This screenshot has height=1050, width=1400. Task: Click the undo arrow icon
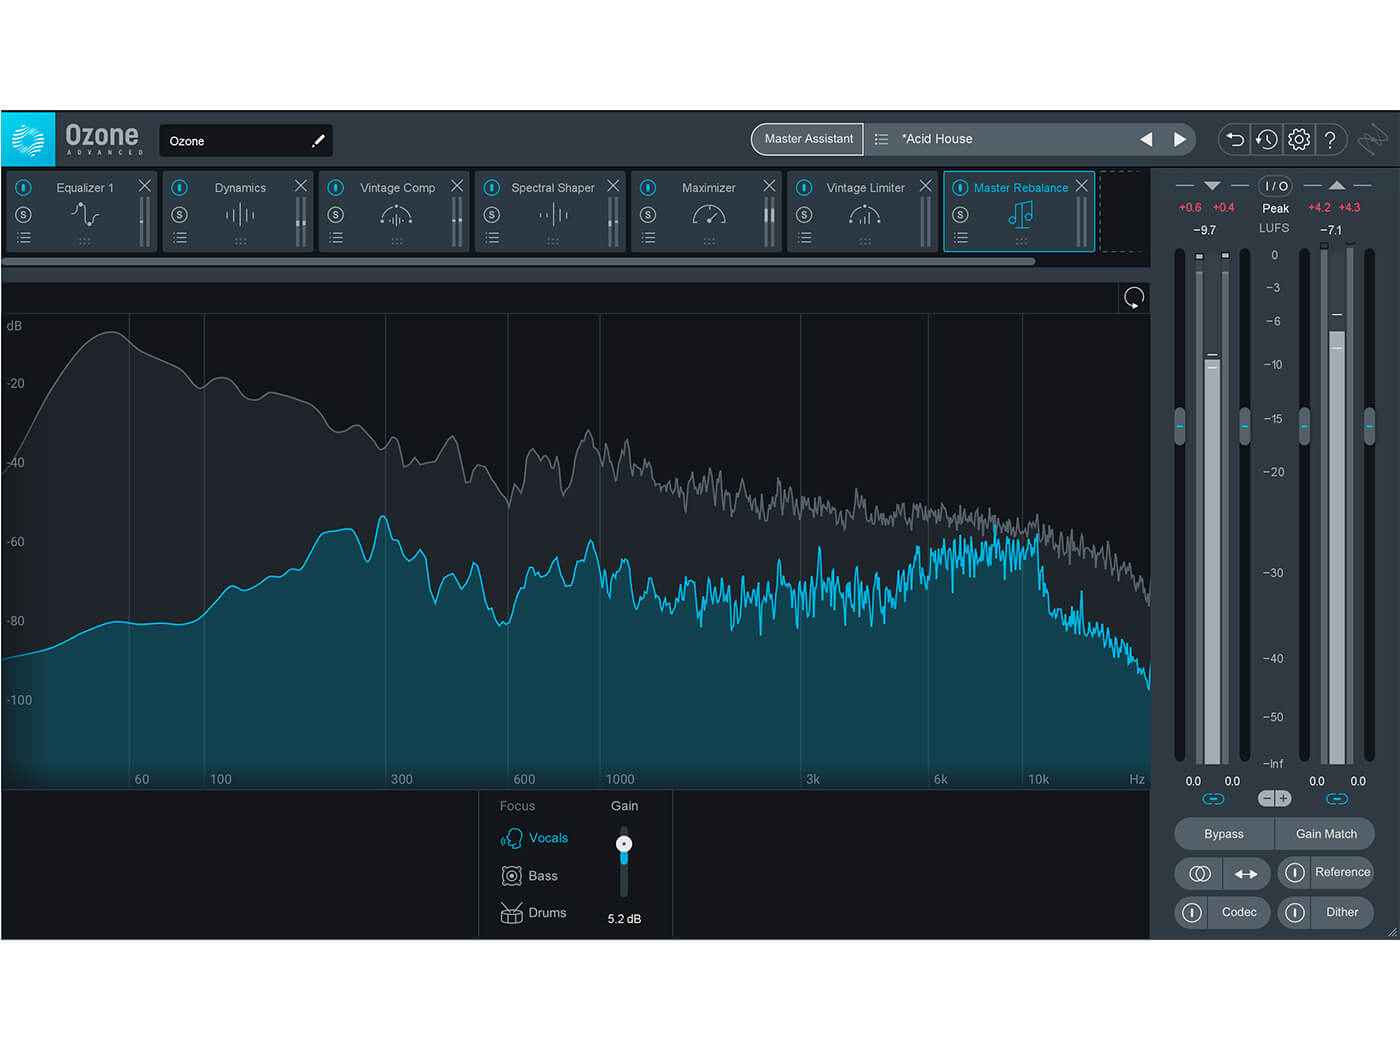coord(1235,140)
